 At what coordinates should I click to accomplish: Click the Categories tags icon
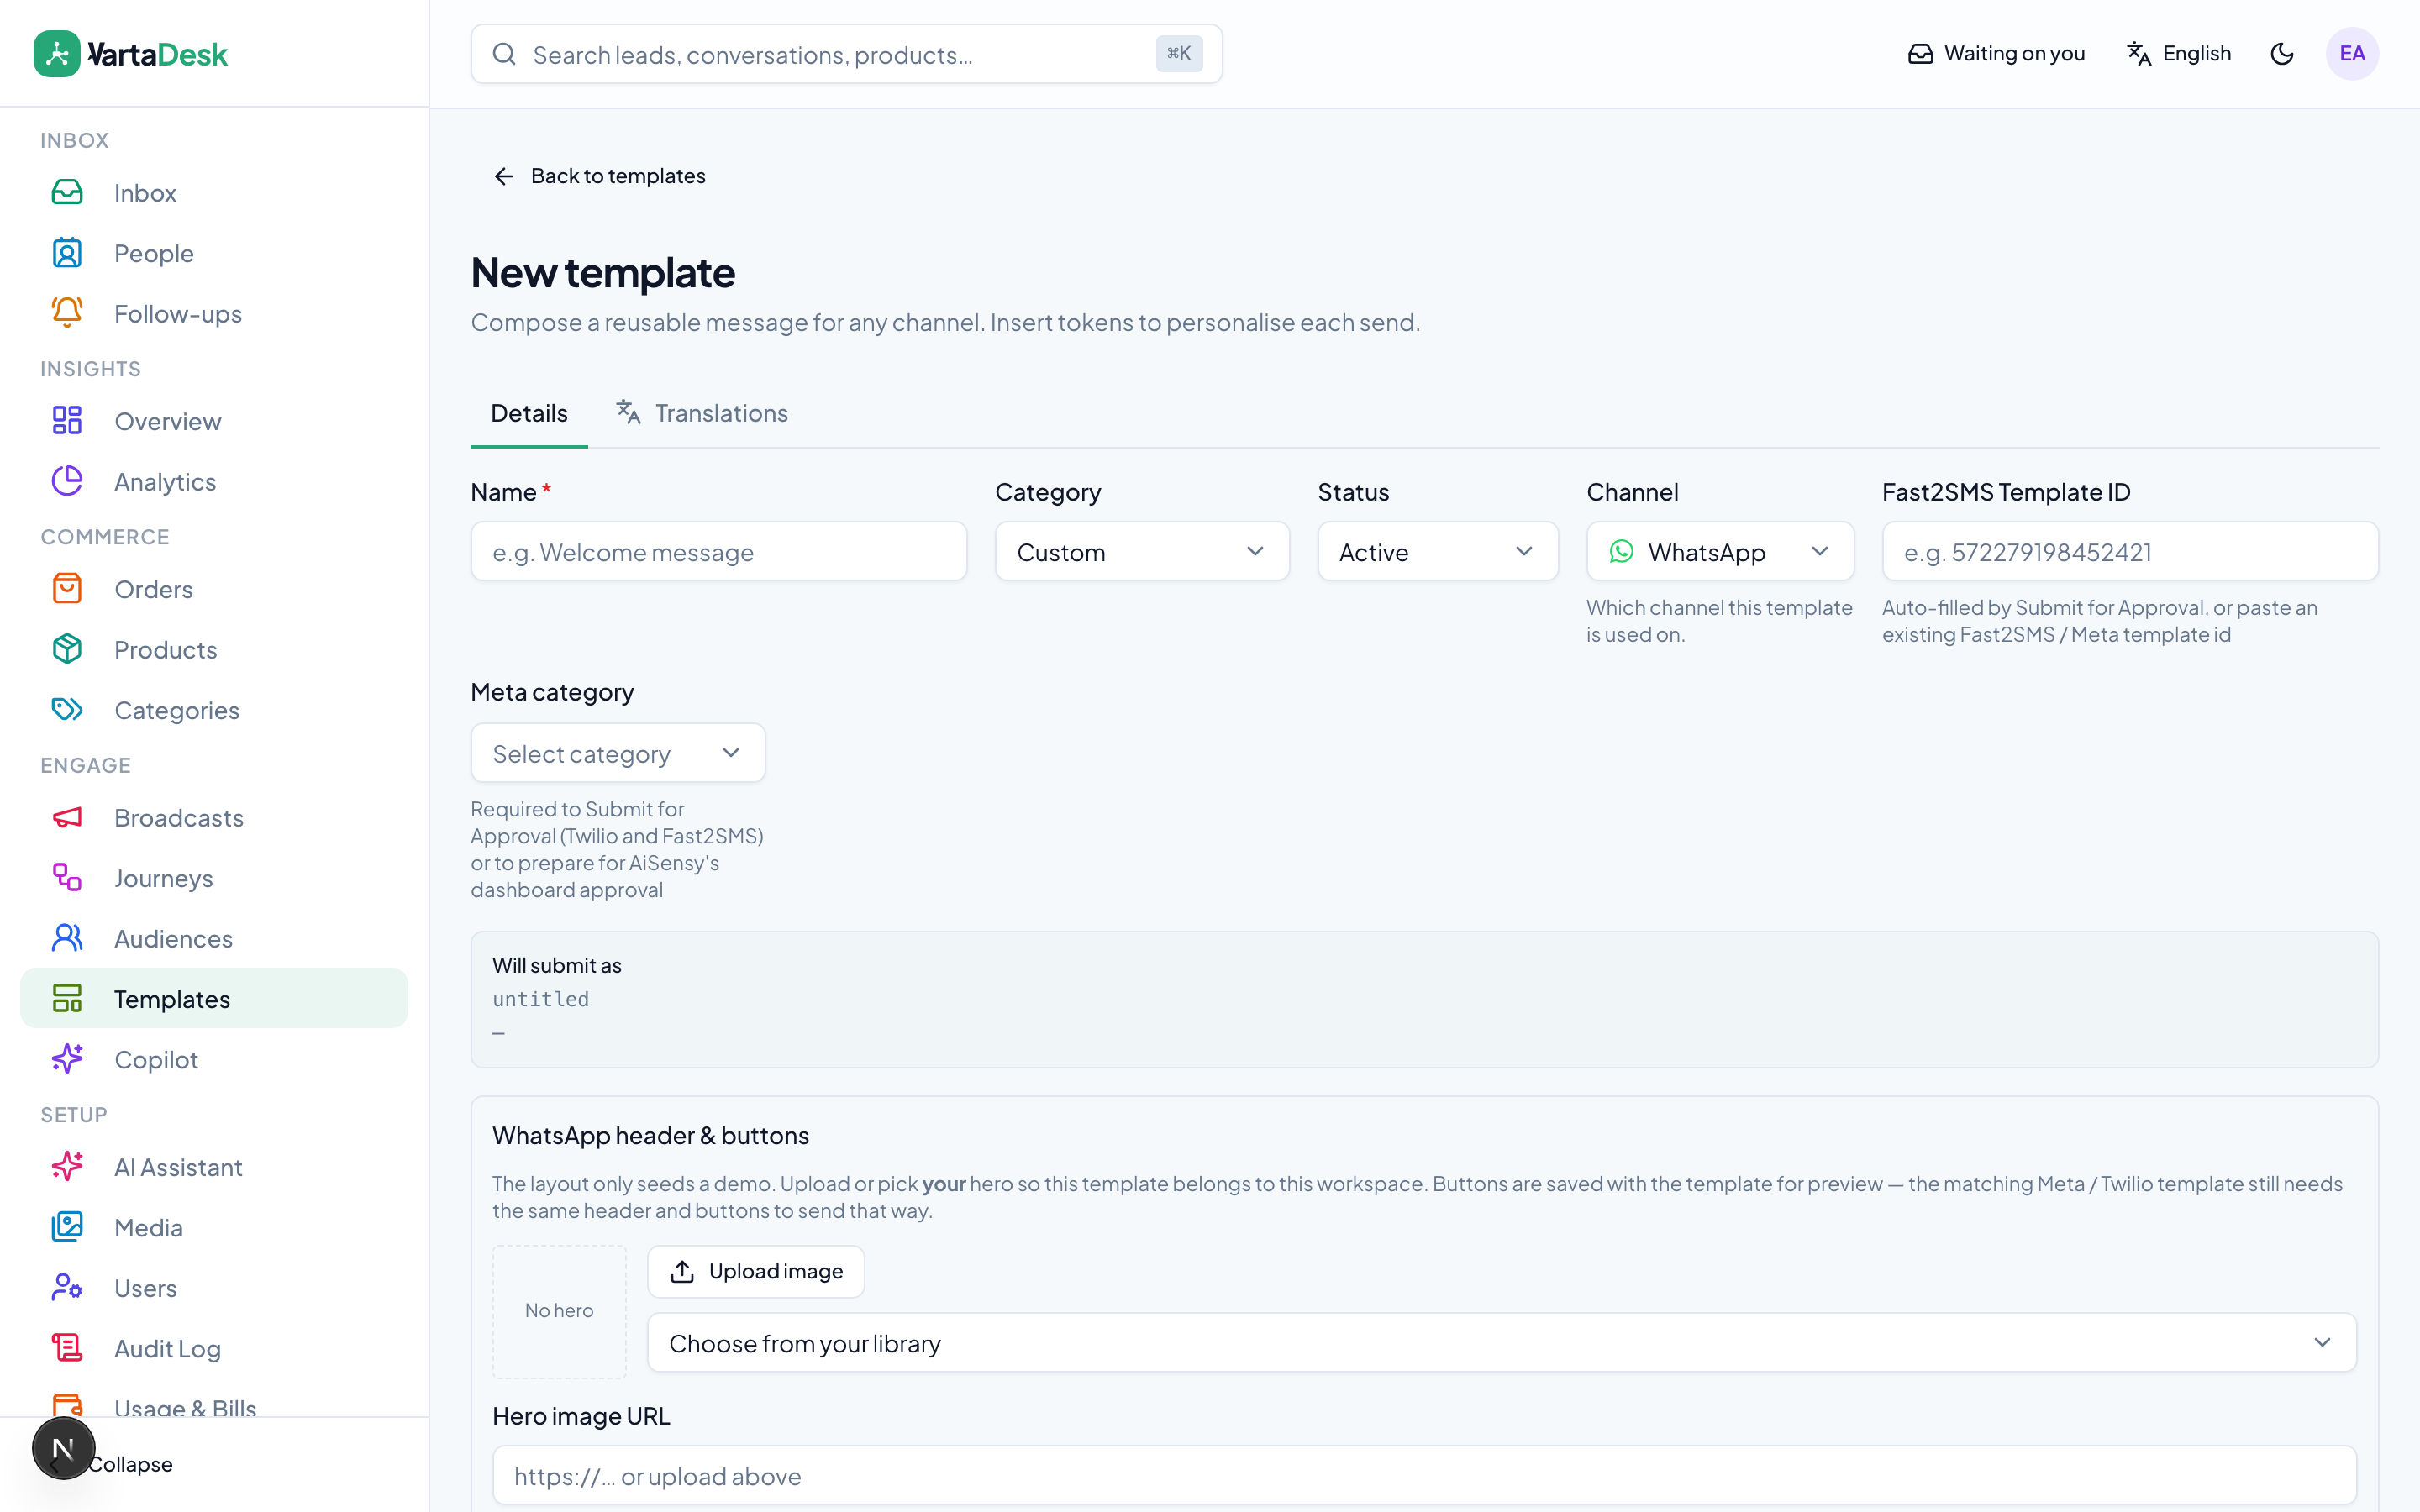pos(67,710)
